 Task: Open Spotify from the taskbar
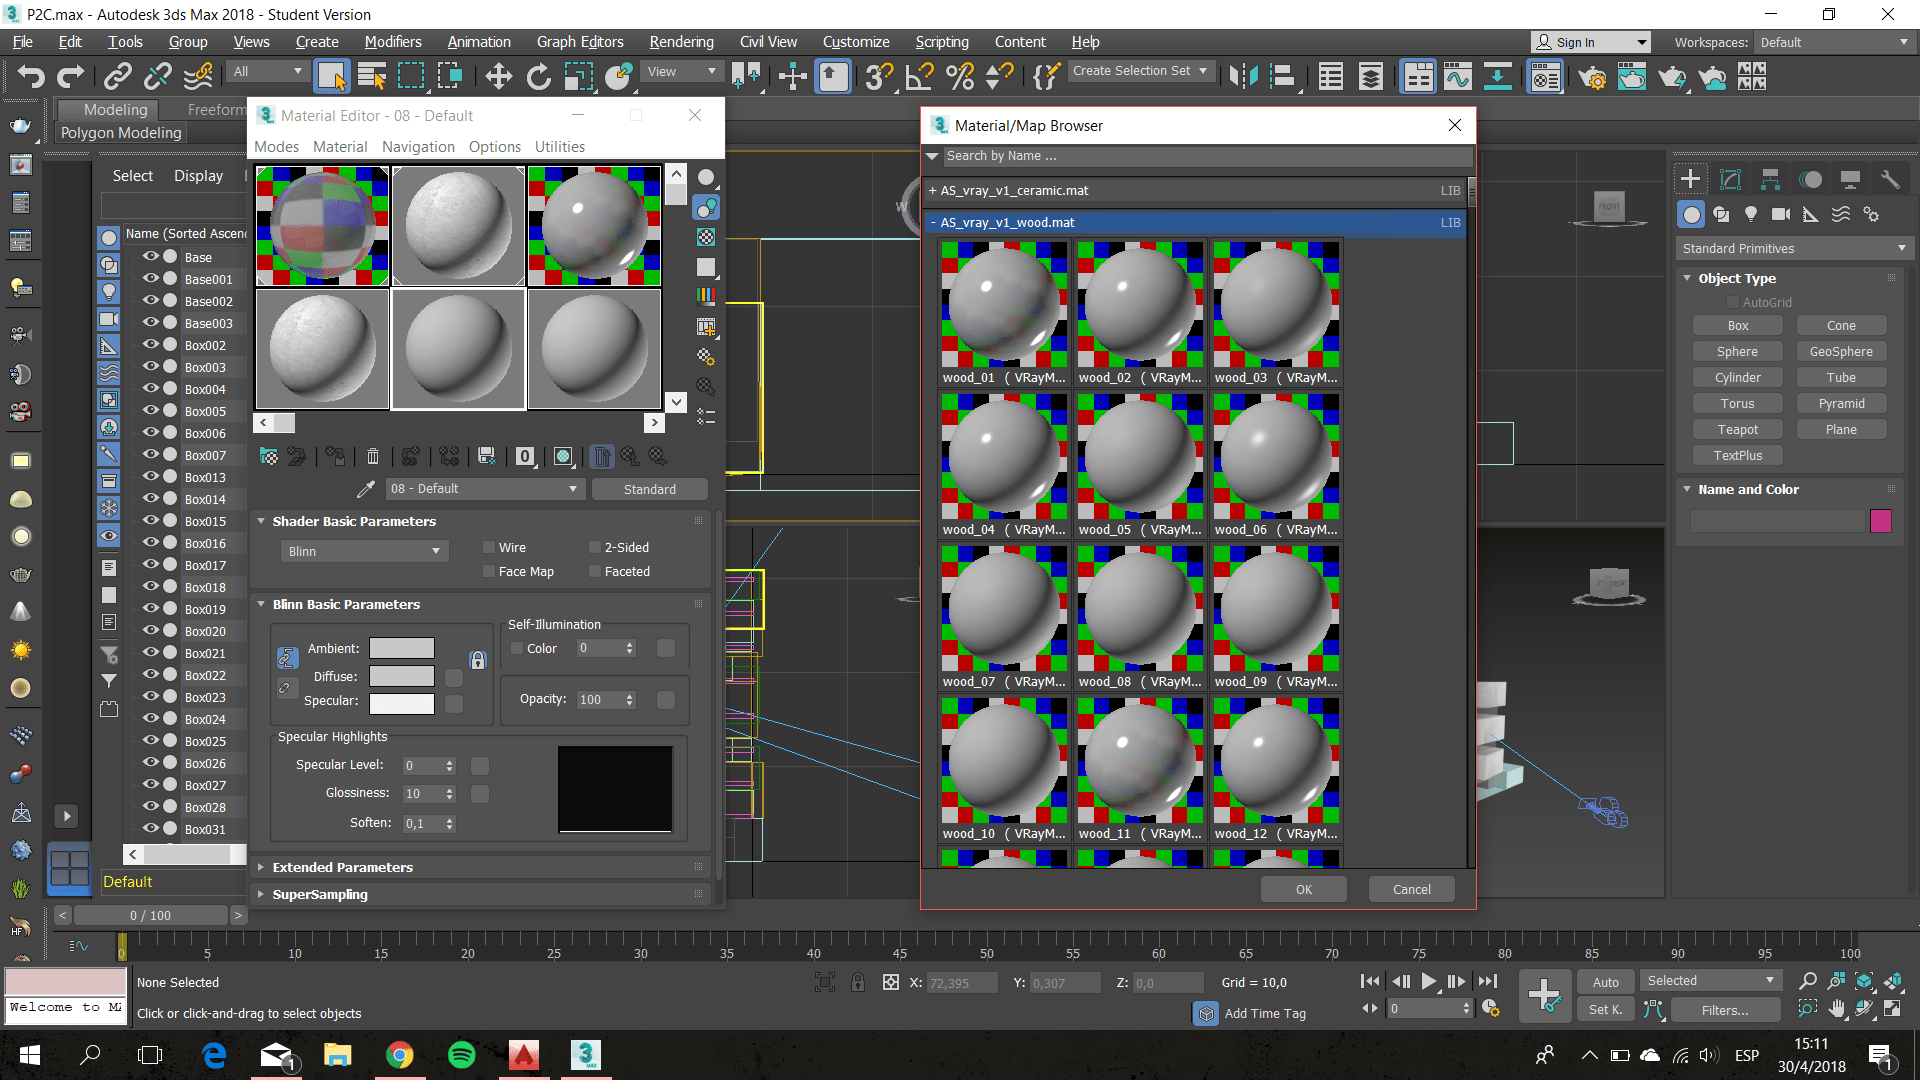461,1055
